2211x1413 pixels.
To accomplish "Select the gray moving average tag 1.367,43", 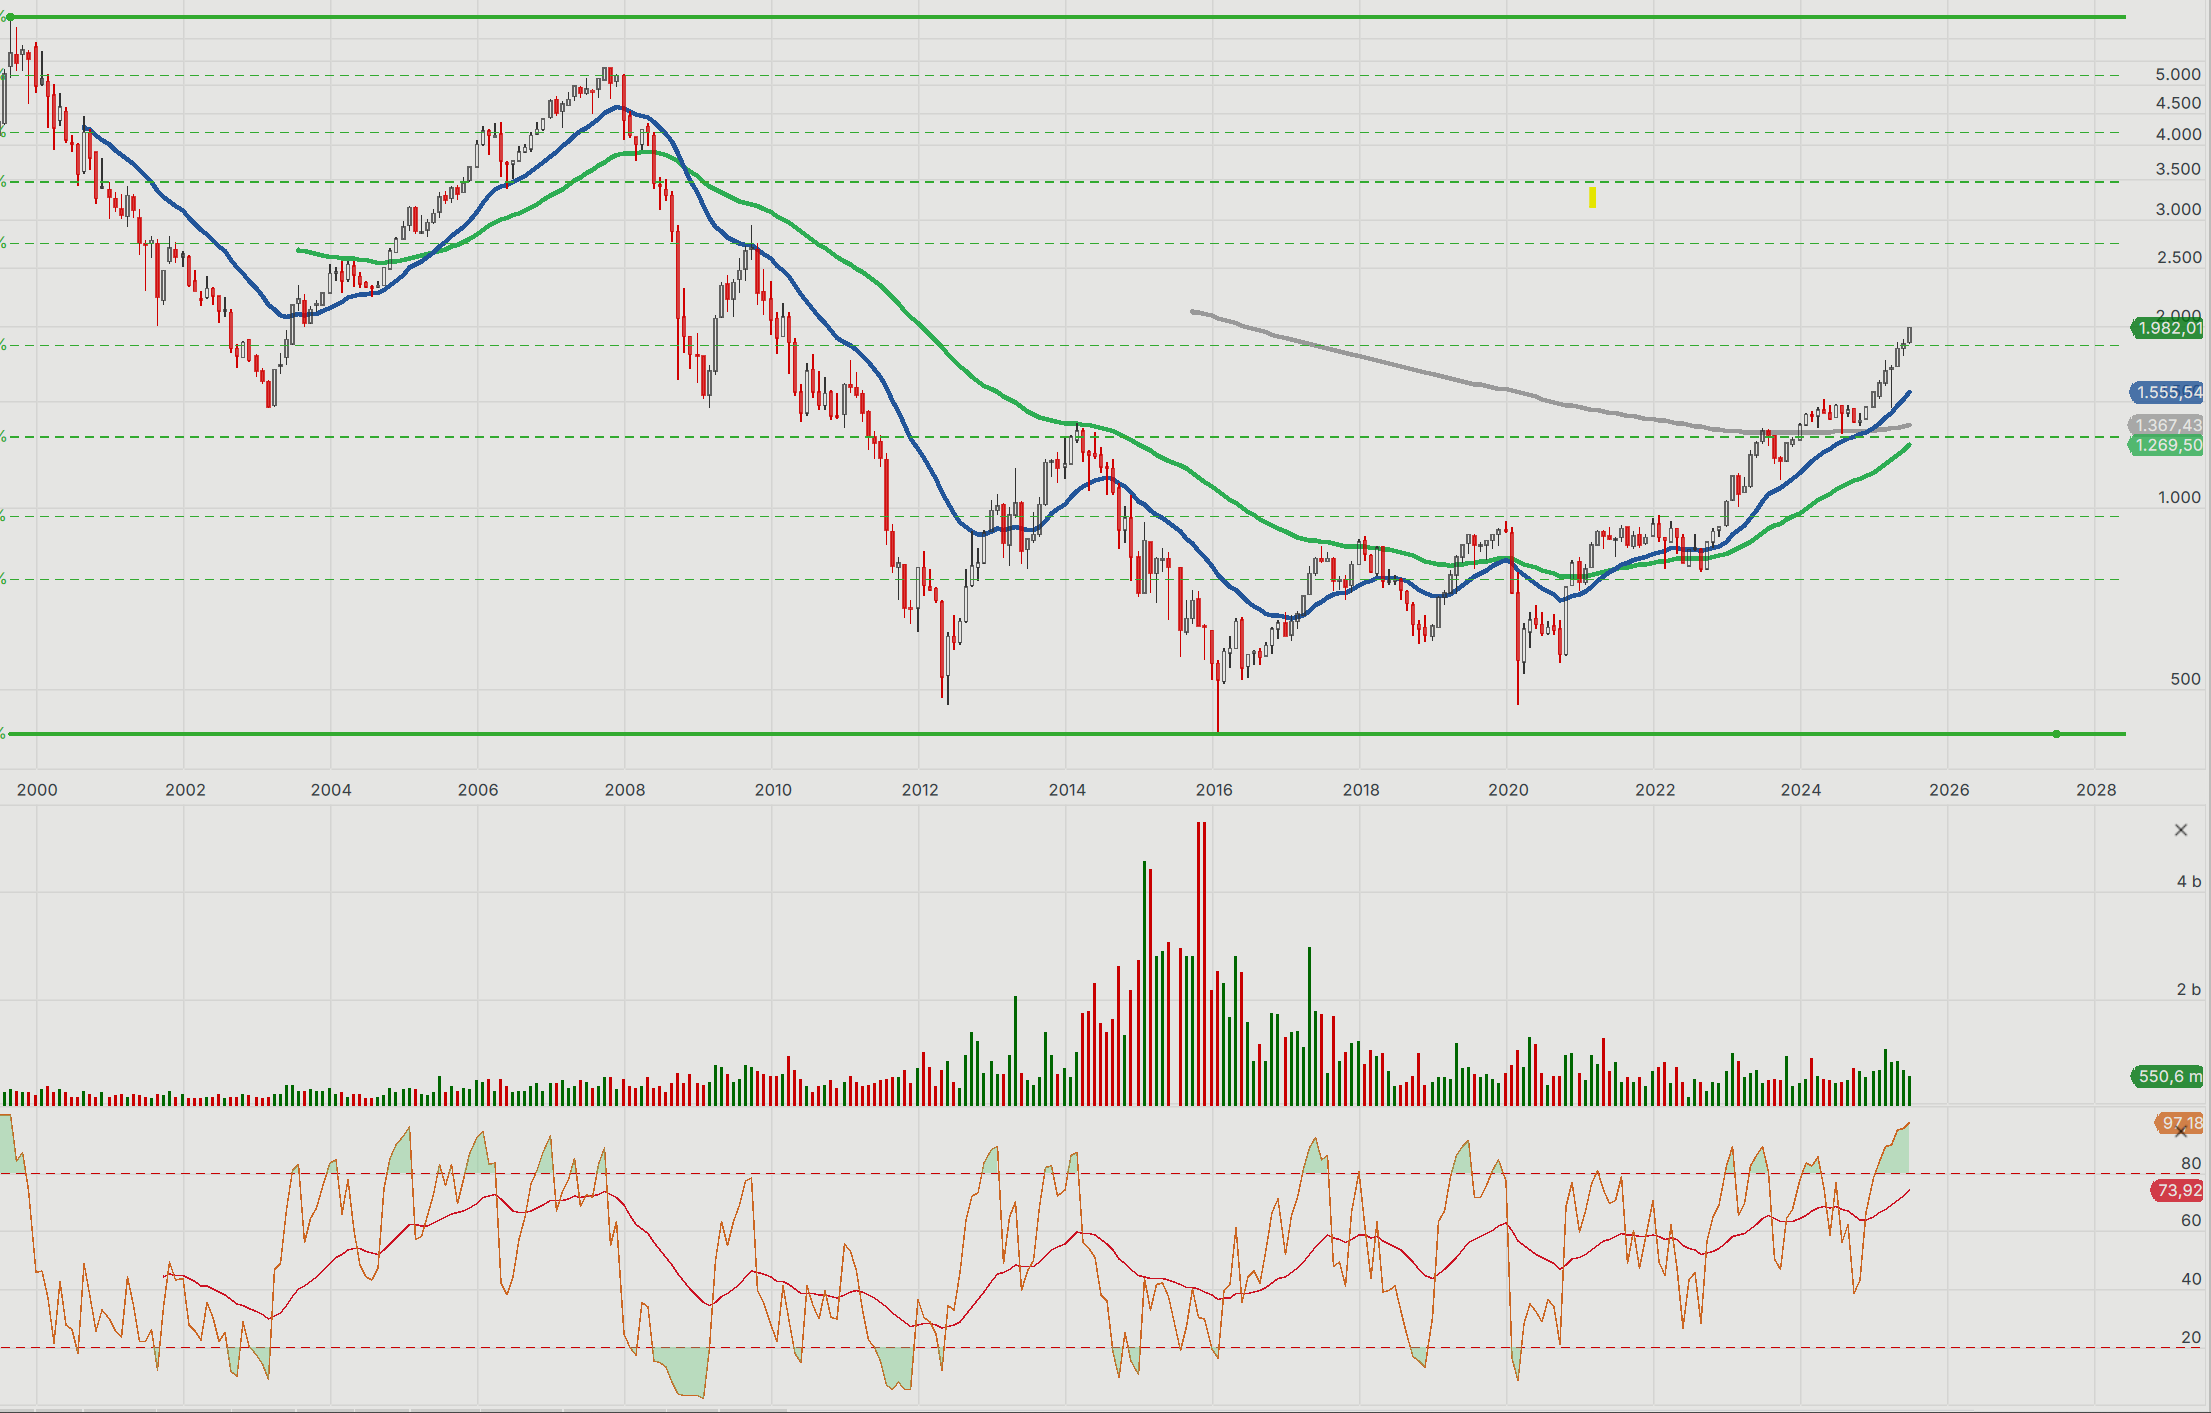I will pos(2167,425).
